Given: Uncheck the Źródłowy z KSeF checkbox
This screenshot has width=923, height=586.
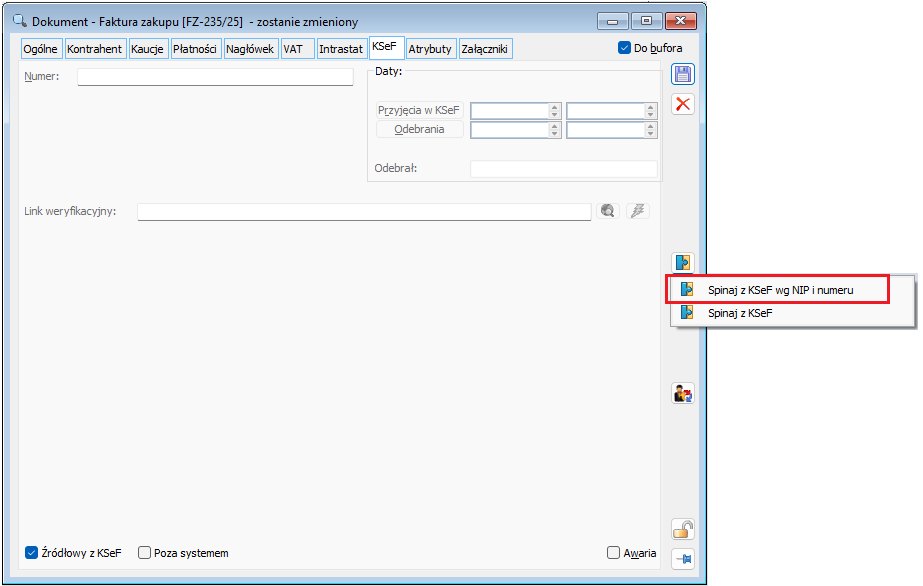Looking at the screenshot, I should pos(31,552).
